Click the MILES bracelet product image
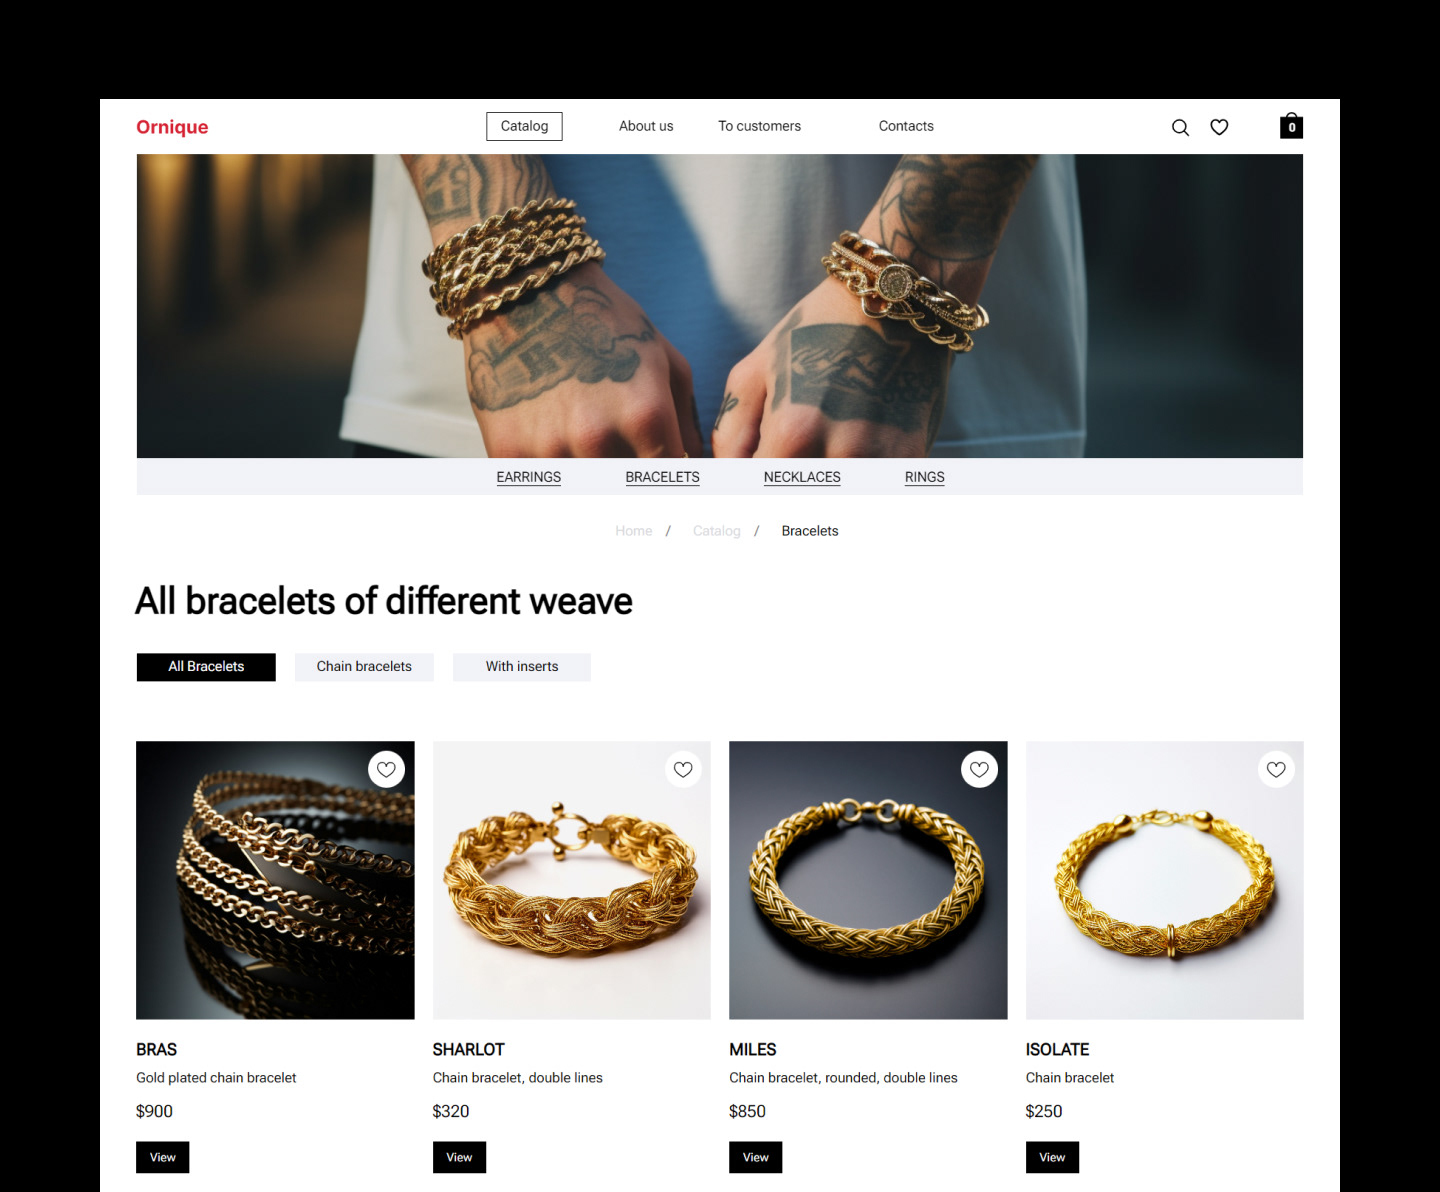1440x1192 pixels. (x=868, y=880)
